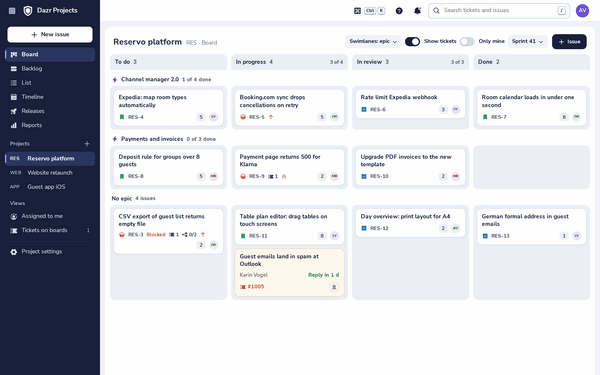This screenshot has height=375, width=600.
Task: Open the Backlog page
Action: coord(50,69)
